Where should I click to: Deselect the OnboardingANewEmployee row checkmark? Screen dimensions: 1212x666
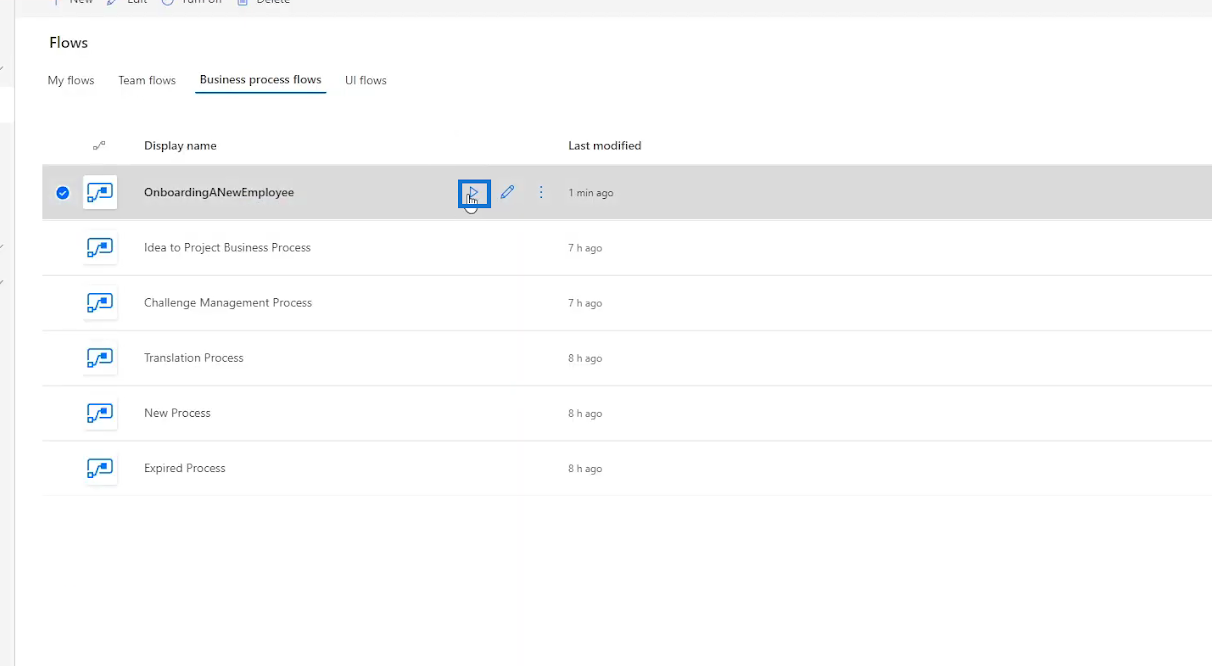[63, 193]
